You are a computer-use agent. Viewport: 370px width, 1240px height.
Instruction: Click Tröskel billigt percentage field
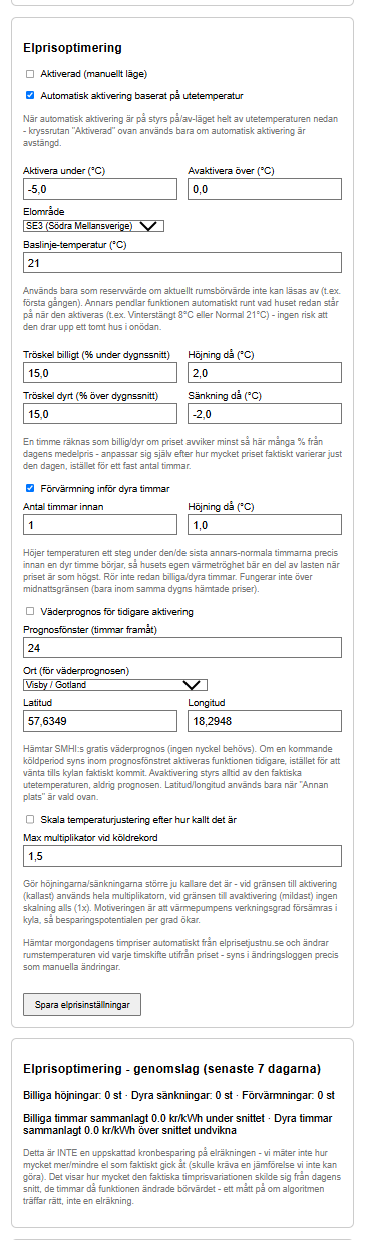pyautogui.click(x=100, y=372)
